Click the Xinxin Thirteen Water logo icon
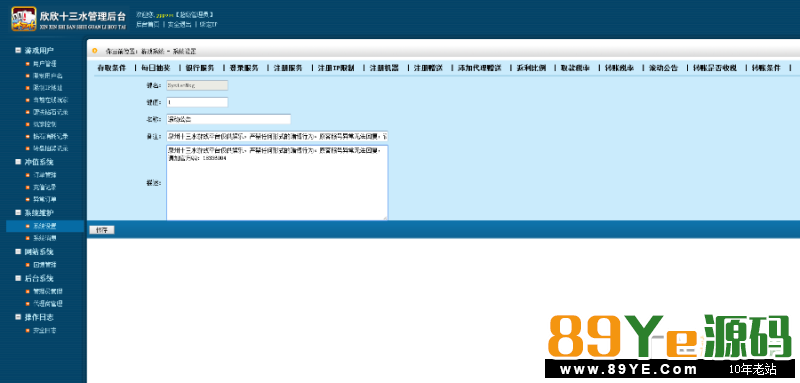This screenshot has height=383, width=800. 24,18
